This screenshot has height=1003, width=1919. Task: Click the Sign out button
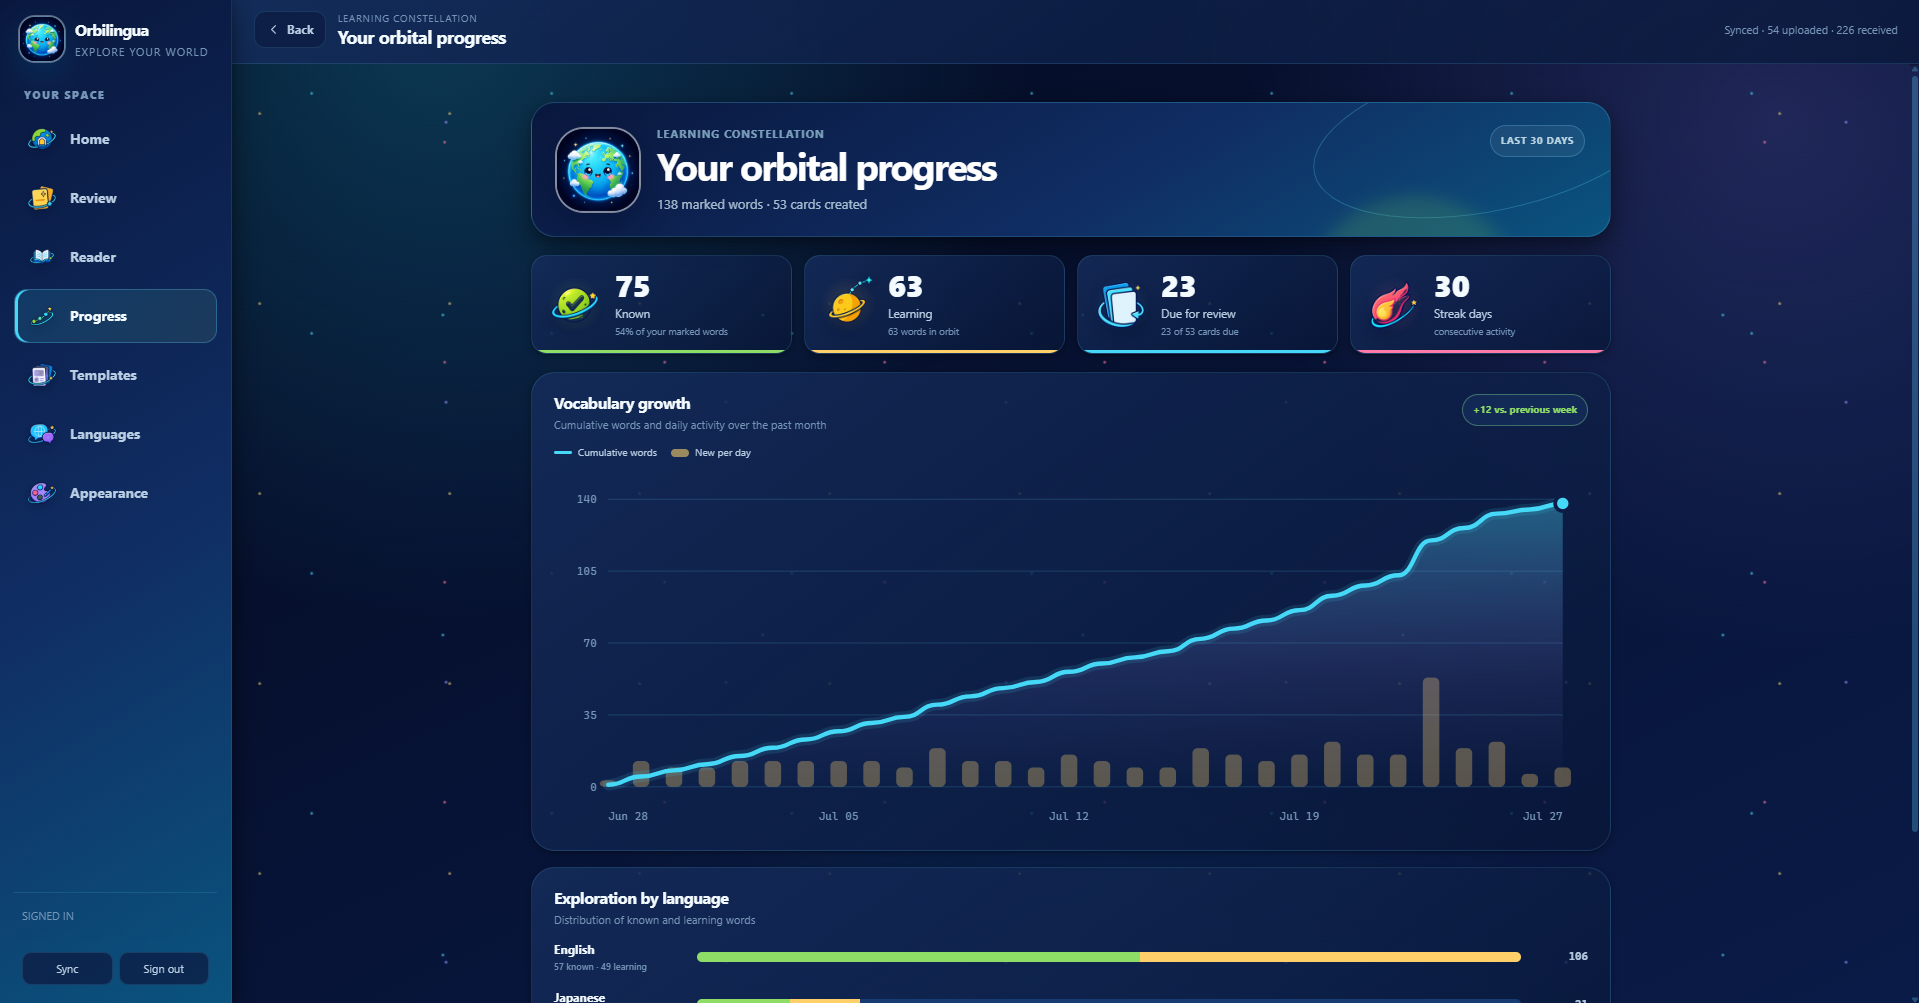click(164, 969)
